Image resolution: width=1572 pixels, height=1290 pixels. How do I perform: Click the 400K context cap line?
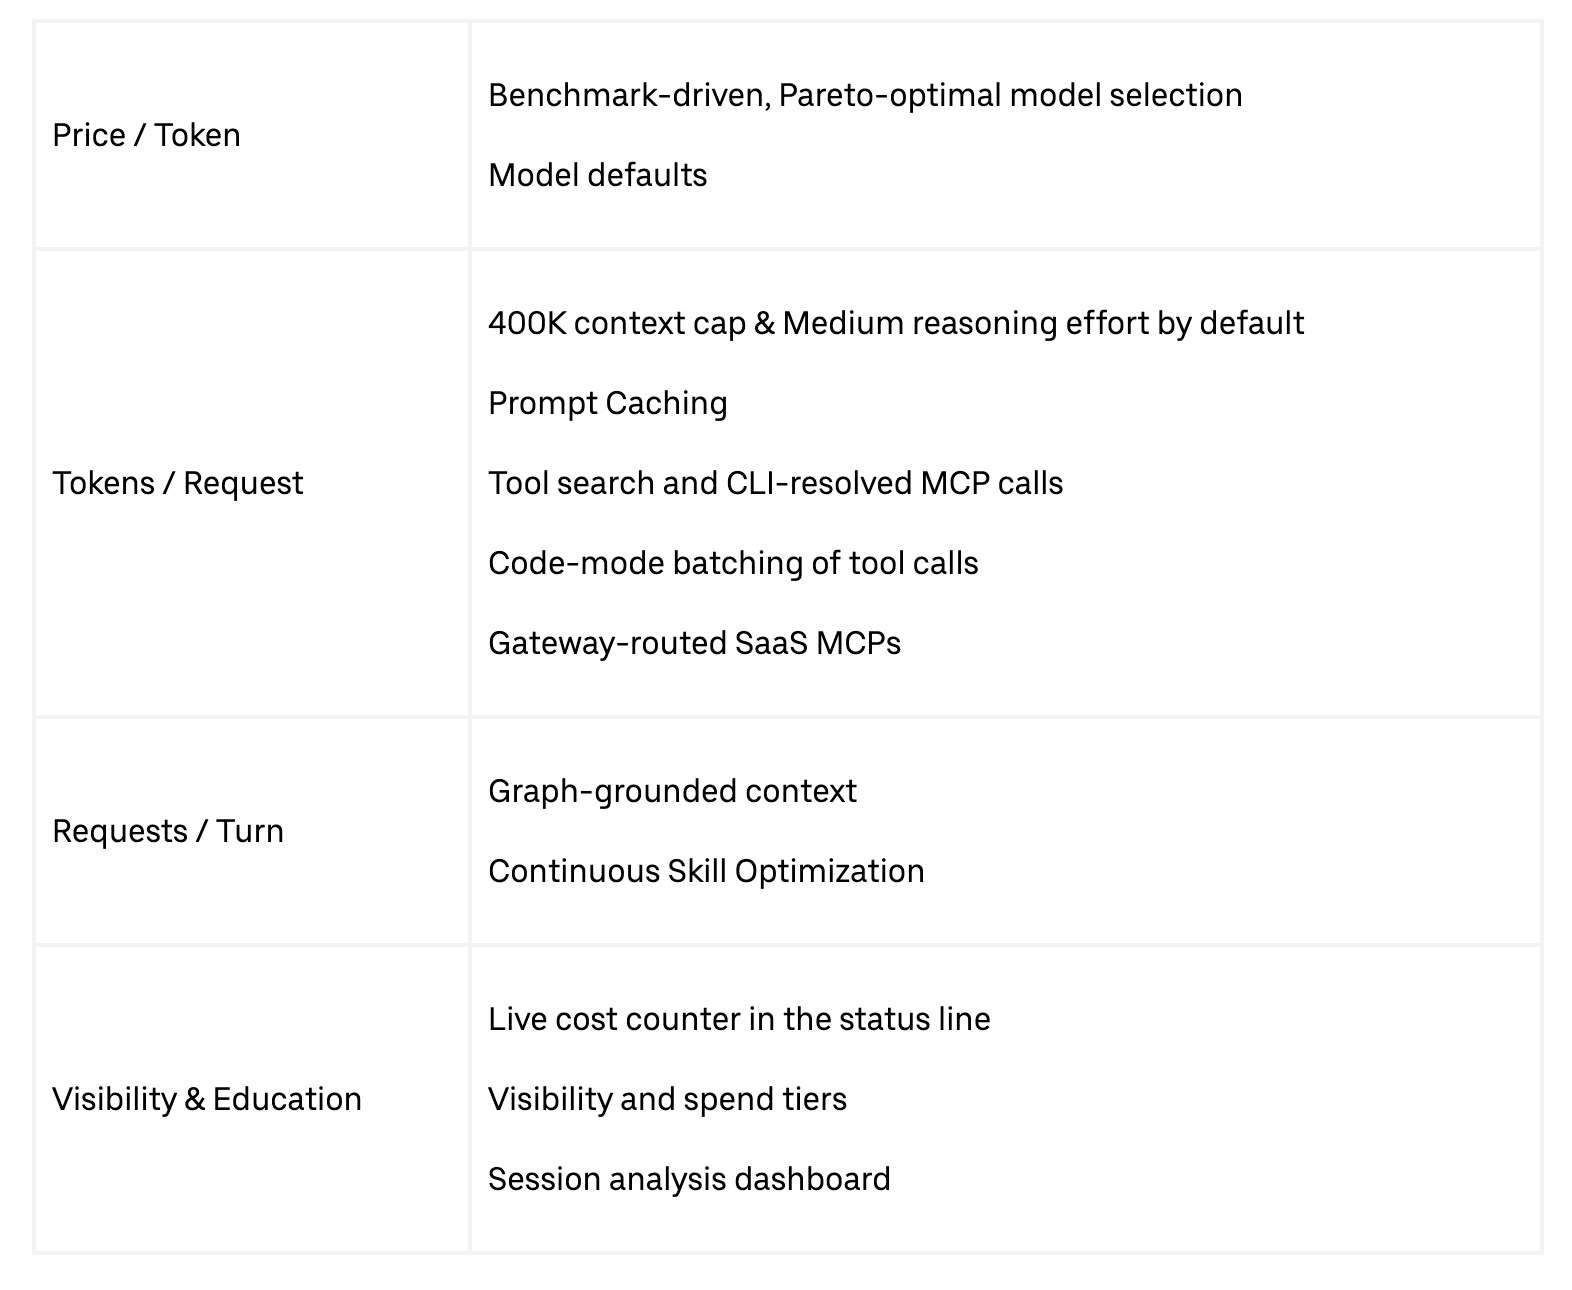(x=896, y=323)
